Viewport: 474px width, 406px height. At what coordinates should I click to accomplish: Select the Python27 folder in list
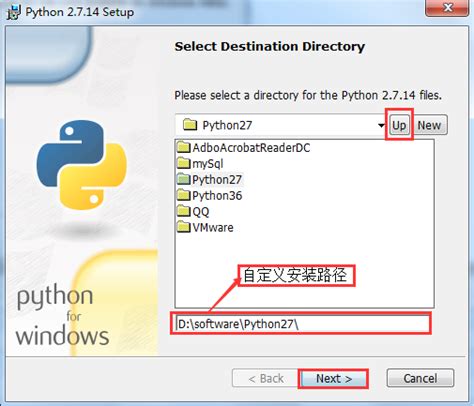click(209, 180)
